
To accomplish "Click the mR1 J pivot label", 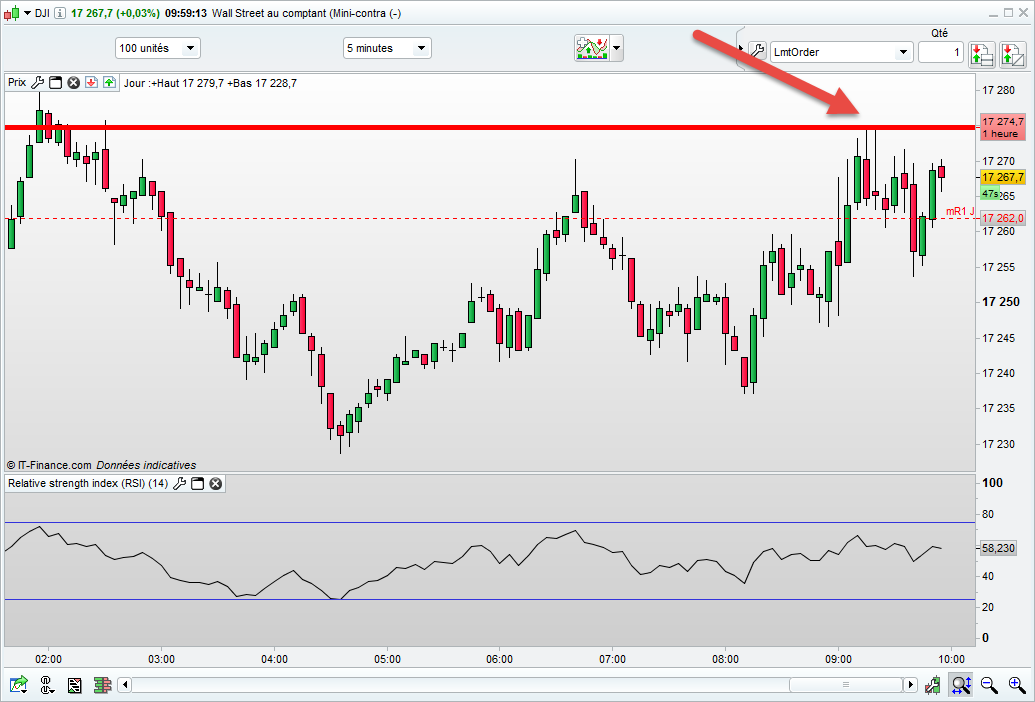I will (x=960, y=211).
